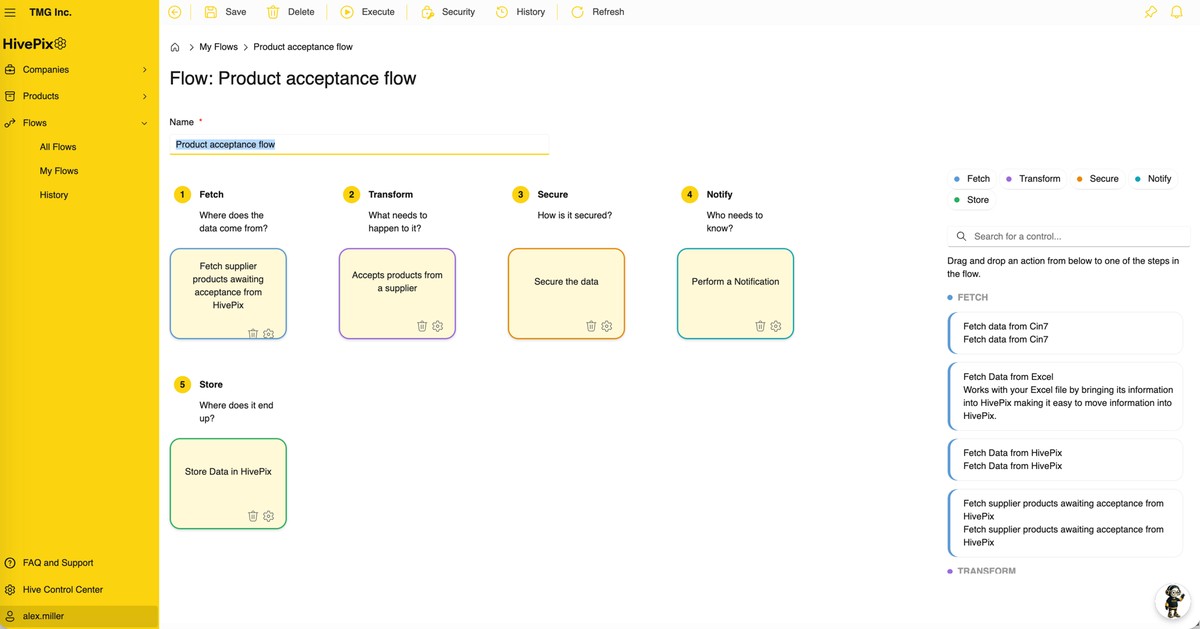The height and width of the screenshot is (629, 1200).
Task: Go back using the back arrow icon
Action: pyautogui.click(x=175, y=12)
